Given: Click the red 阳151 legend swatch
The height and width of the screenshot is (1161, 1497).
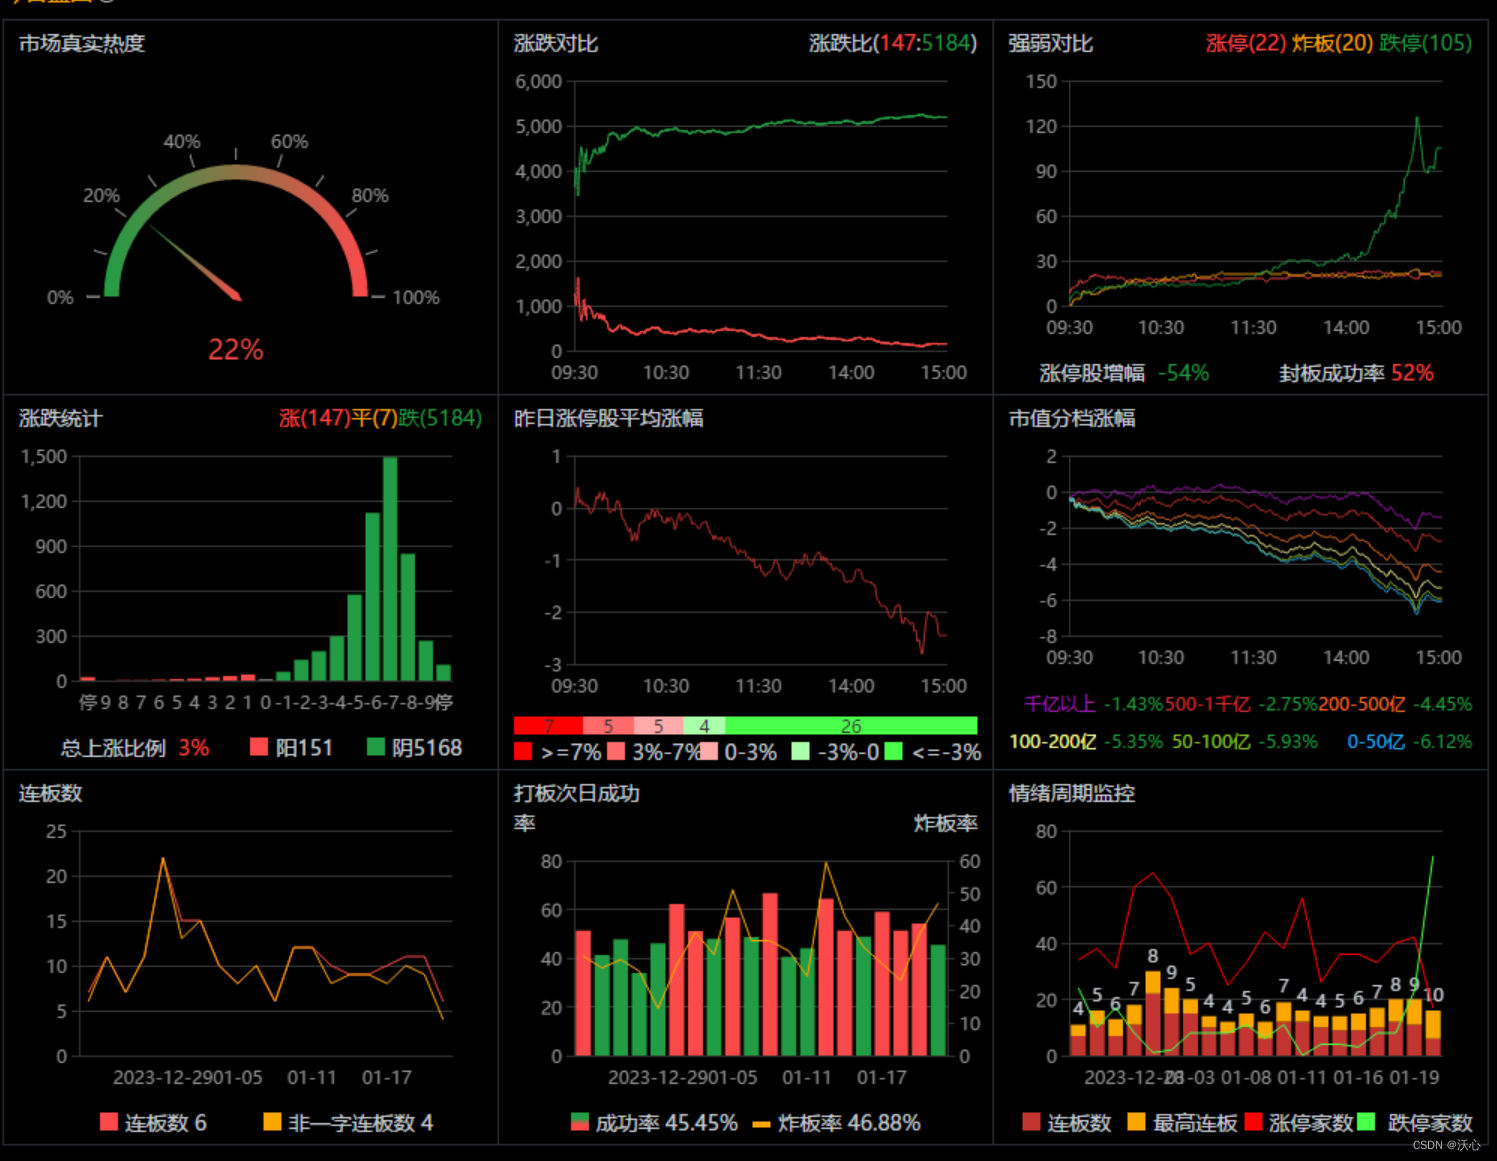Looking at the screenshot, I should point(258,747).
